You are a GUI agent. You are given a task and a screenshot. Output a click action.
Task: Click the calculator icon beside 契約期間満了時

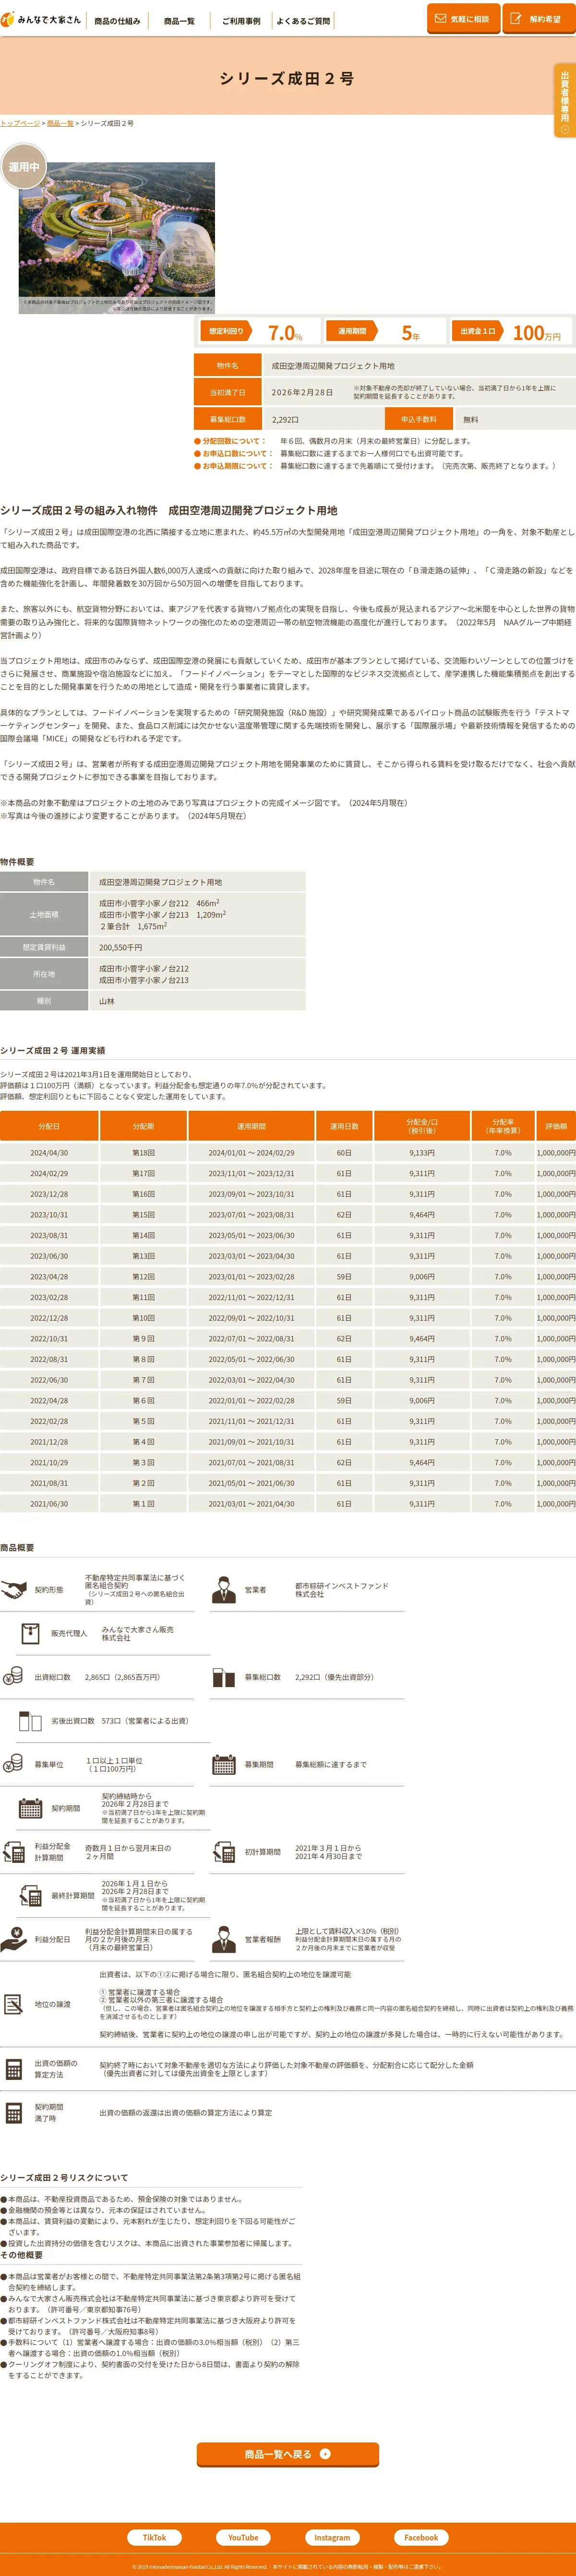point(13,2112)
